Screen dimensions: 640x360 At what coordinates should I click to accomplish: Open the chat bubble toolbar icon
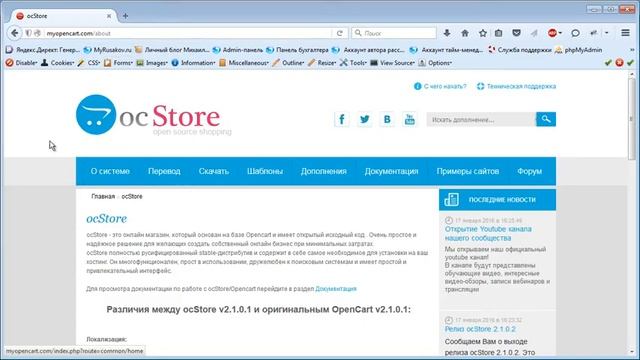point(576,33)
